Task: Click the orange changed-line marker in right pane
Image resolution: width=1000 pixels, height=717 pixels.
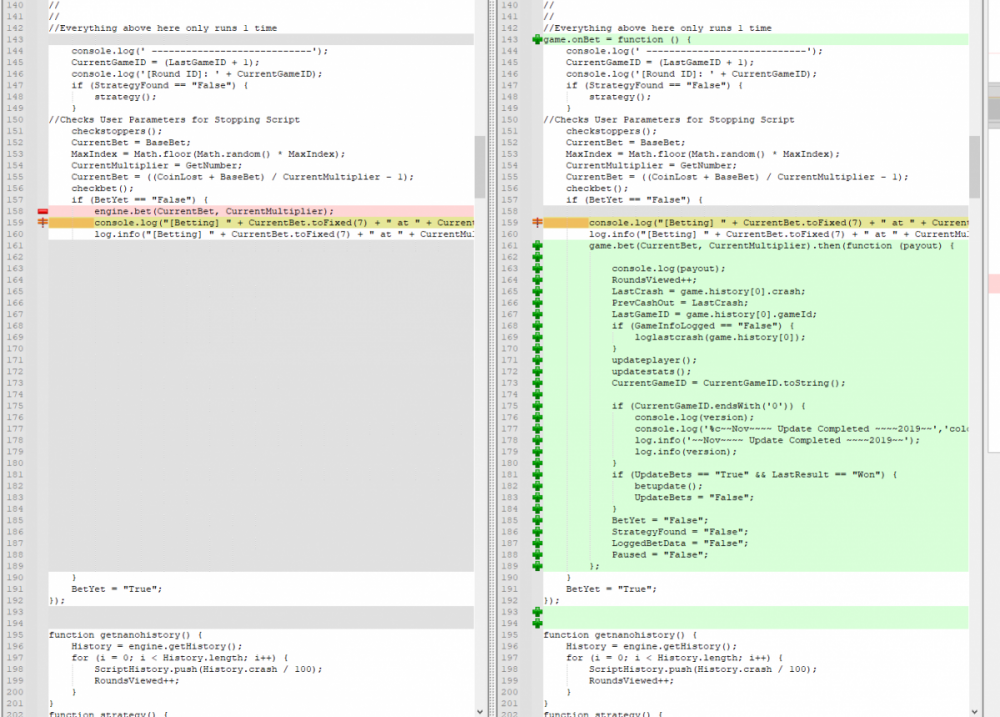Action: 538,223
